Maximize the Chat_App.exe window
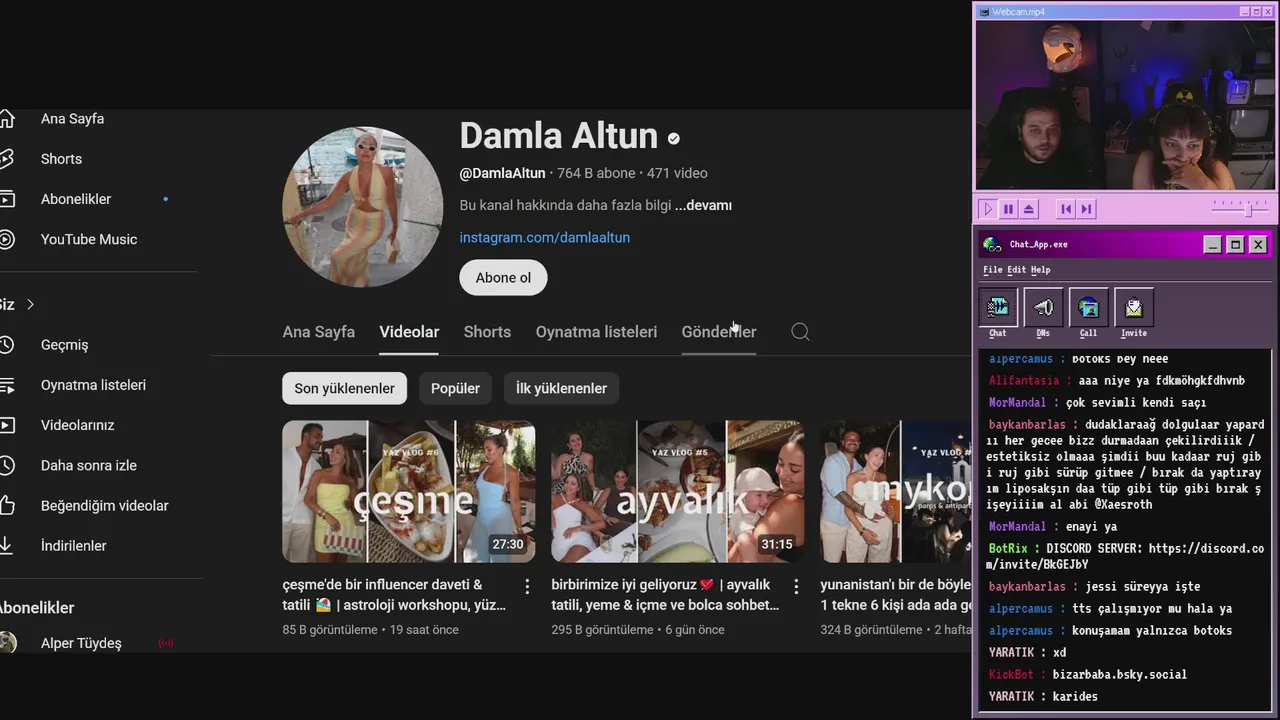 1235,245
